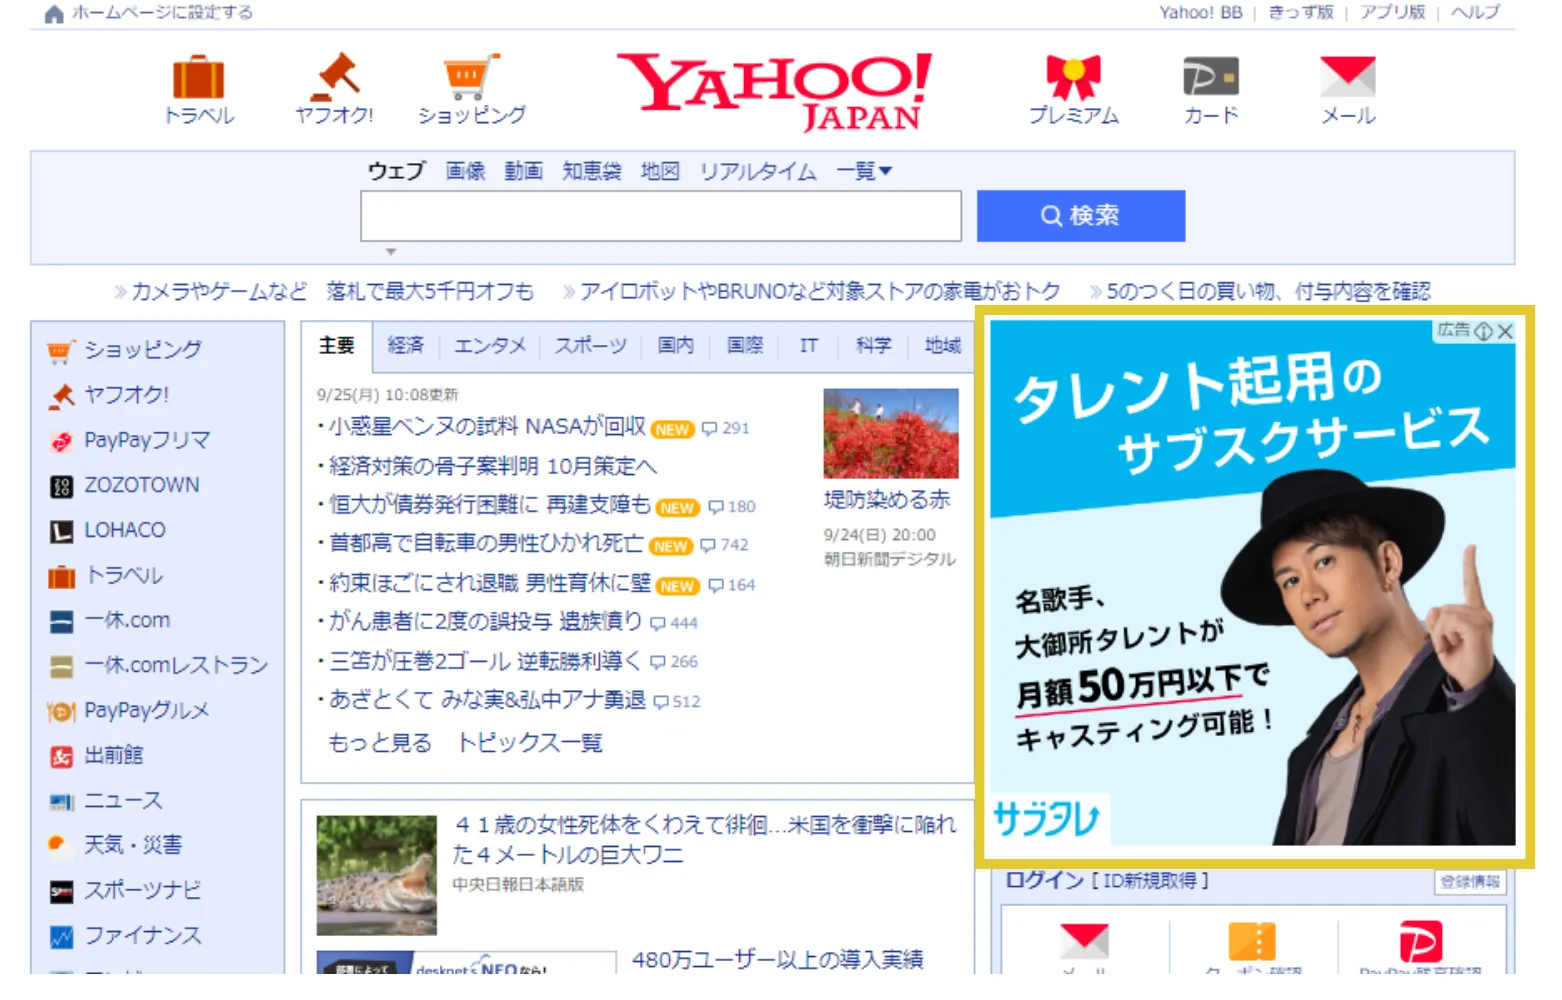Open the ヘルプ link in top bar
Screen dimensions: 1562x1000
1475,12
